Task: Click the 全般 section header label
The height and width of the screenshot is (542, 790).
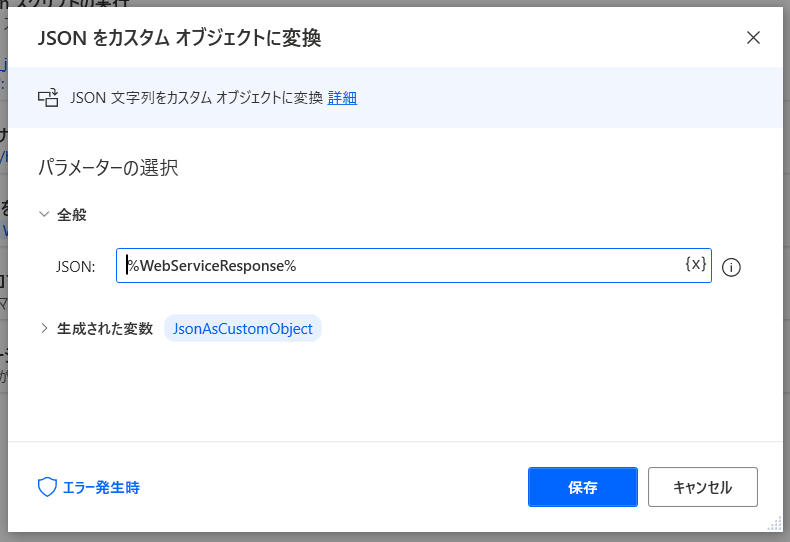Action: tap(72, 215)
